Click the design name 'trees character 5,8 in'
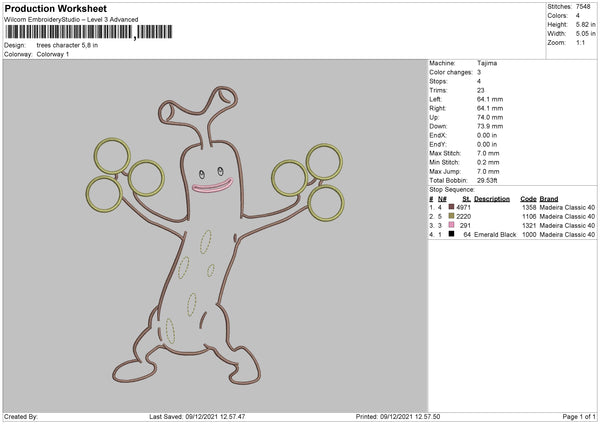This screenshot has width=600, height=424. tap(67, 45)
